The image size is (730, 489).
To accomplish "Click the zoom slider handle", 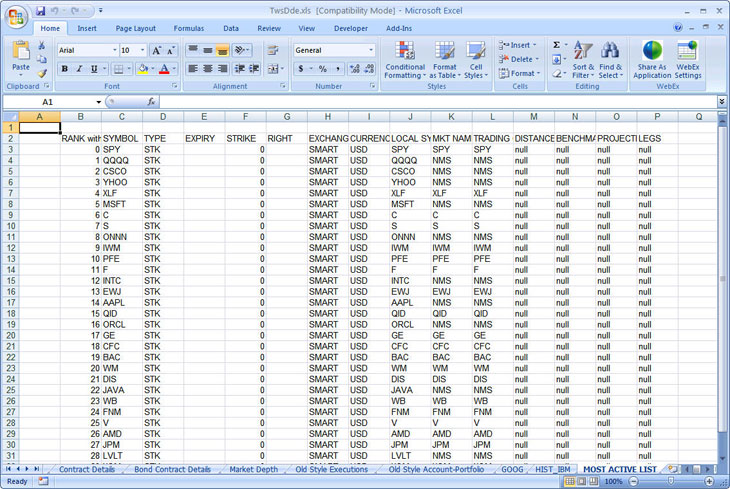I will [x=671, y=481].
